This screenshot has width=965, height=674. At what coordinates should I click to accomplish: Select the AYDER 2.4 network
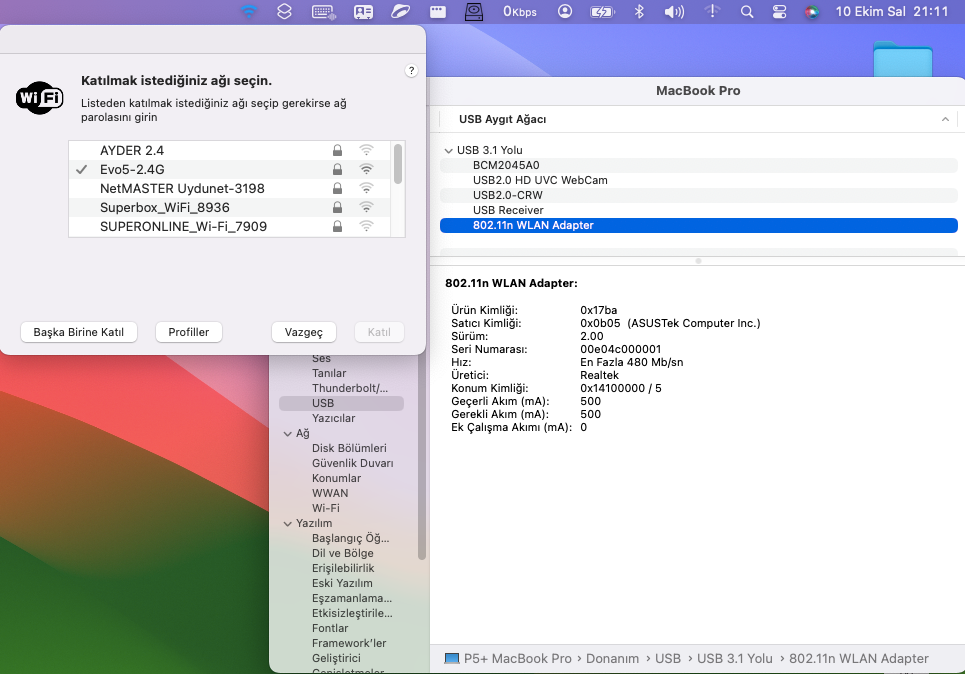pos(229,150)
